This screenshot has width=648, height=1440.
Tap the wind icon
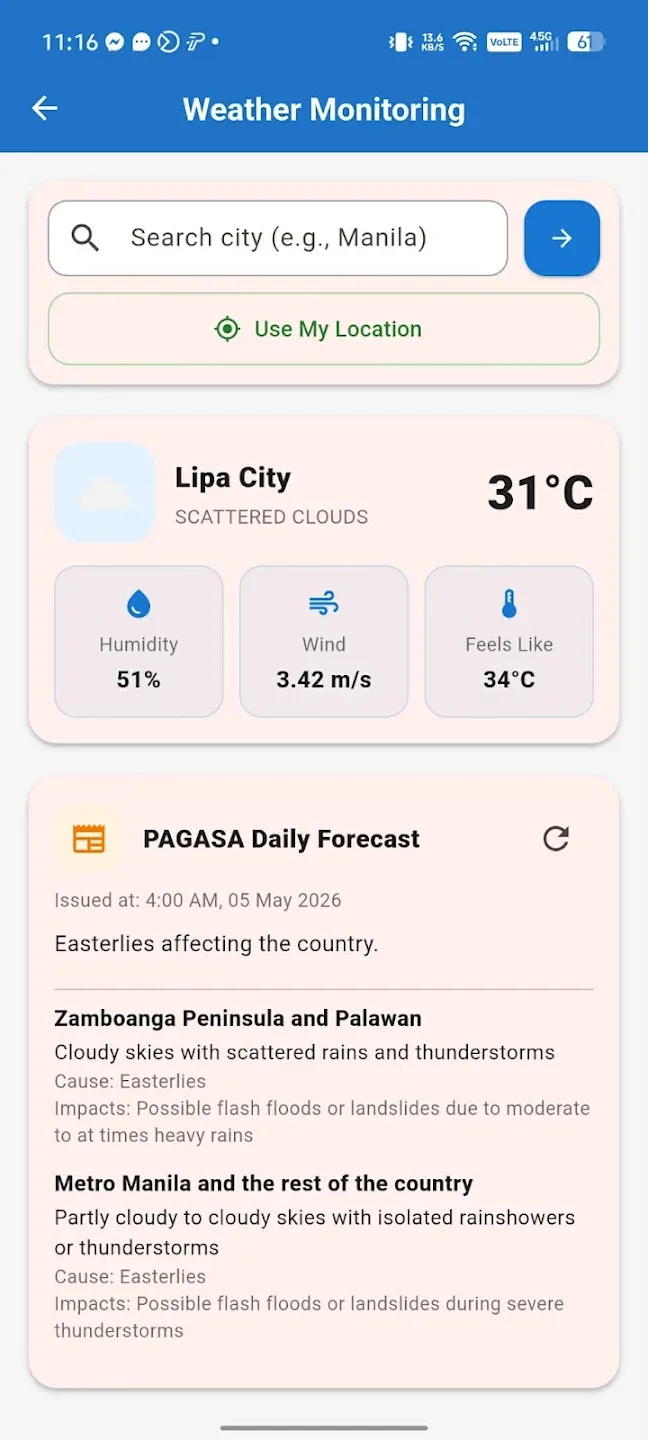pos(324,604)
